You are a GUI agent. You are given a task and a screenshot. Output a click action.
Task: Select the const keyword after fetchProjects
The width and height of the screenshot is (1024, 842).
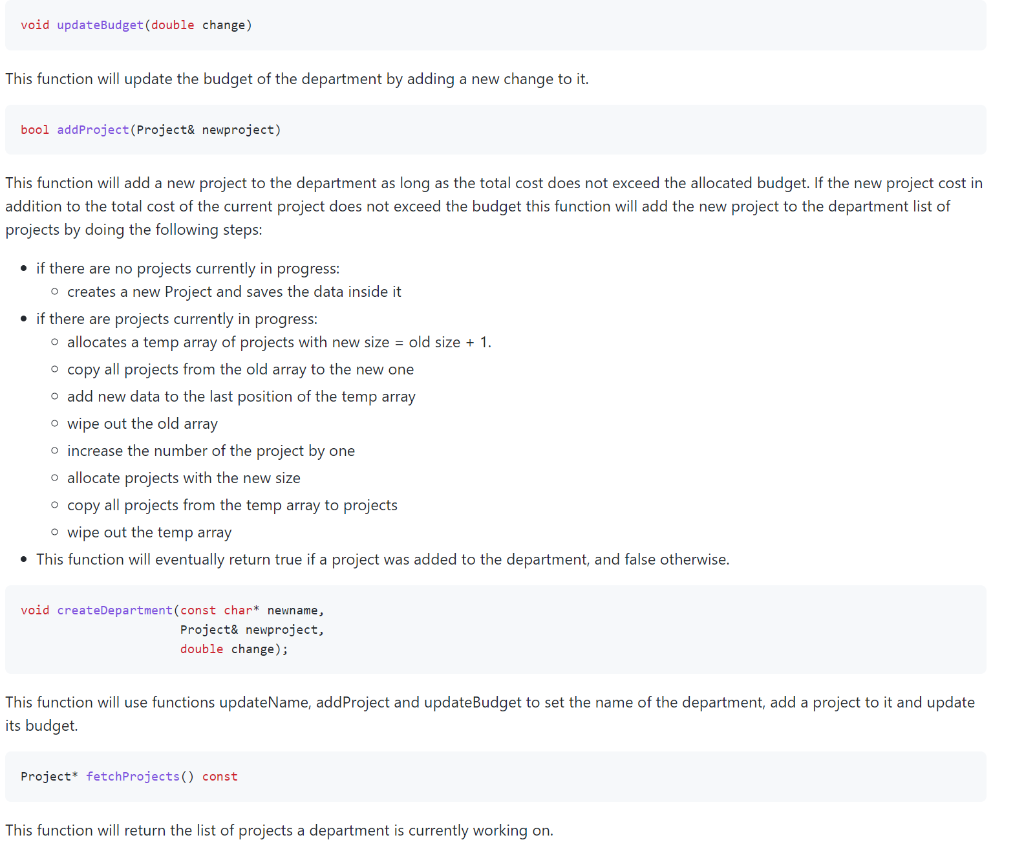coord(220,776)
